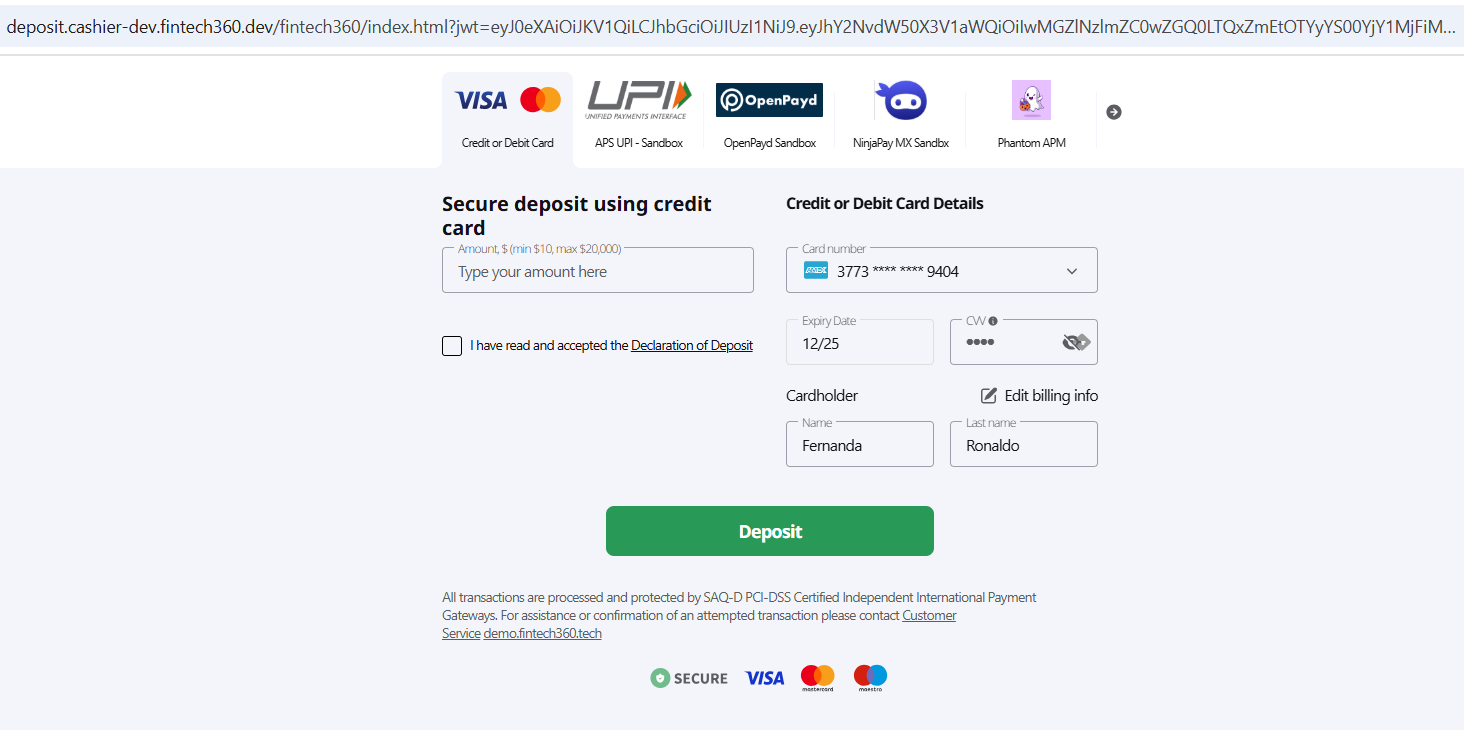Expand the saved card number dropdown
The height and width of the screenshot is (730, 1464).
tap(1072, 271)
